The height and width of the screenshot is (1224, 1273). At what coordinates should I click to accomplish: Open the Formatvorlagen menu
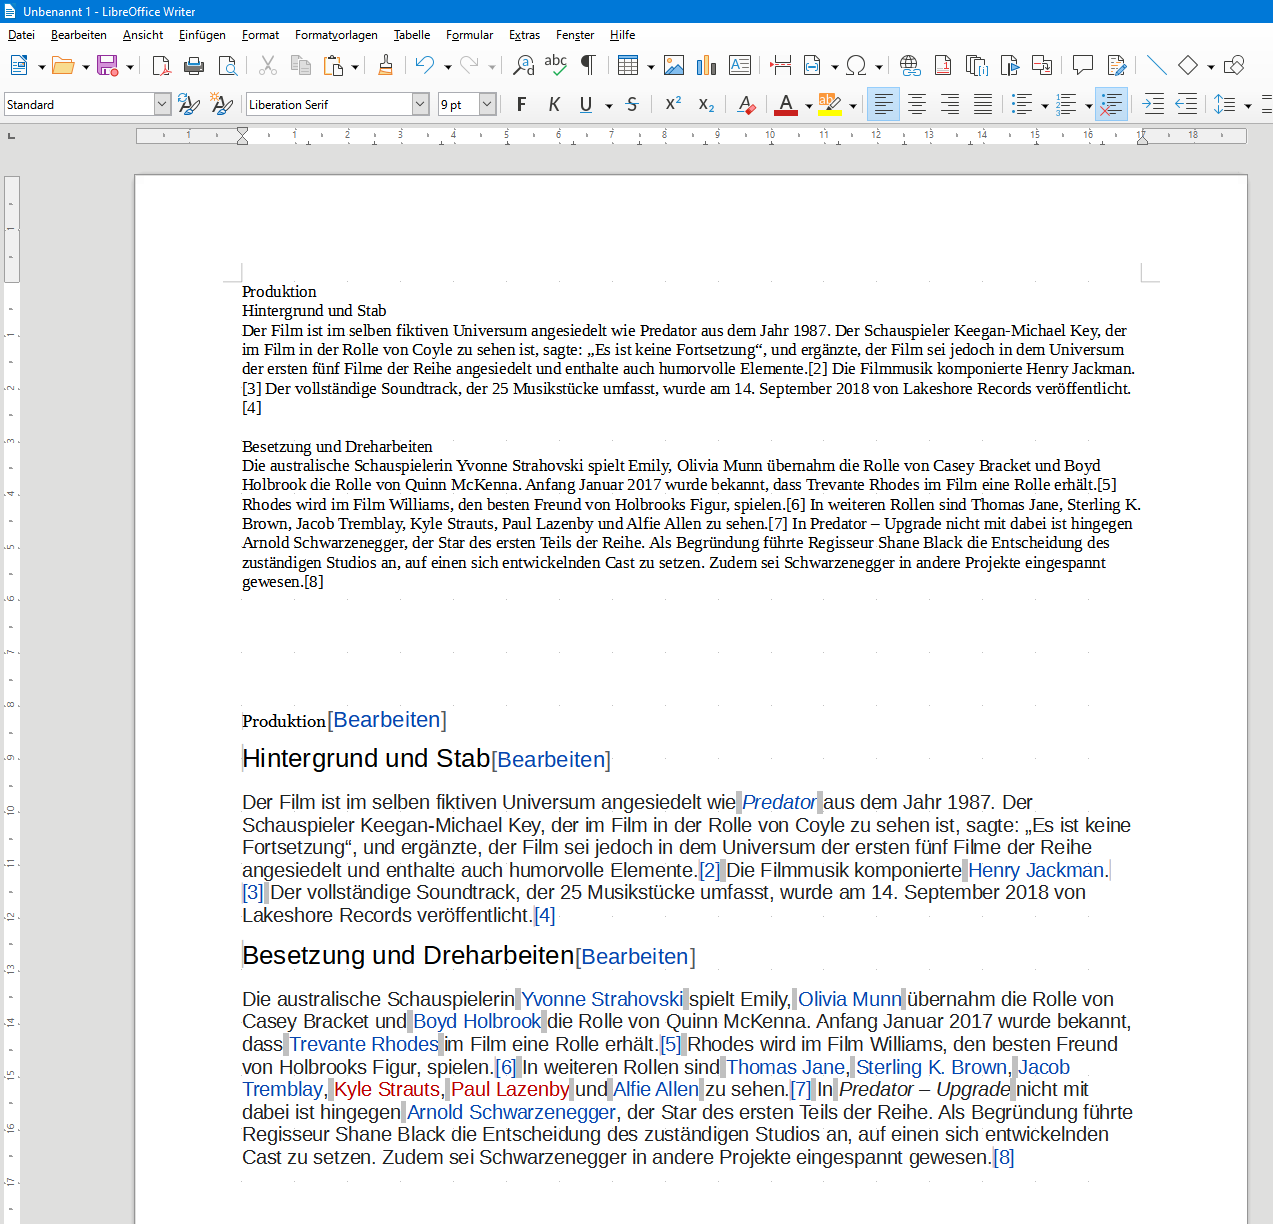point(336,35)
